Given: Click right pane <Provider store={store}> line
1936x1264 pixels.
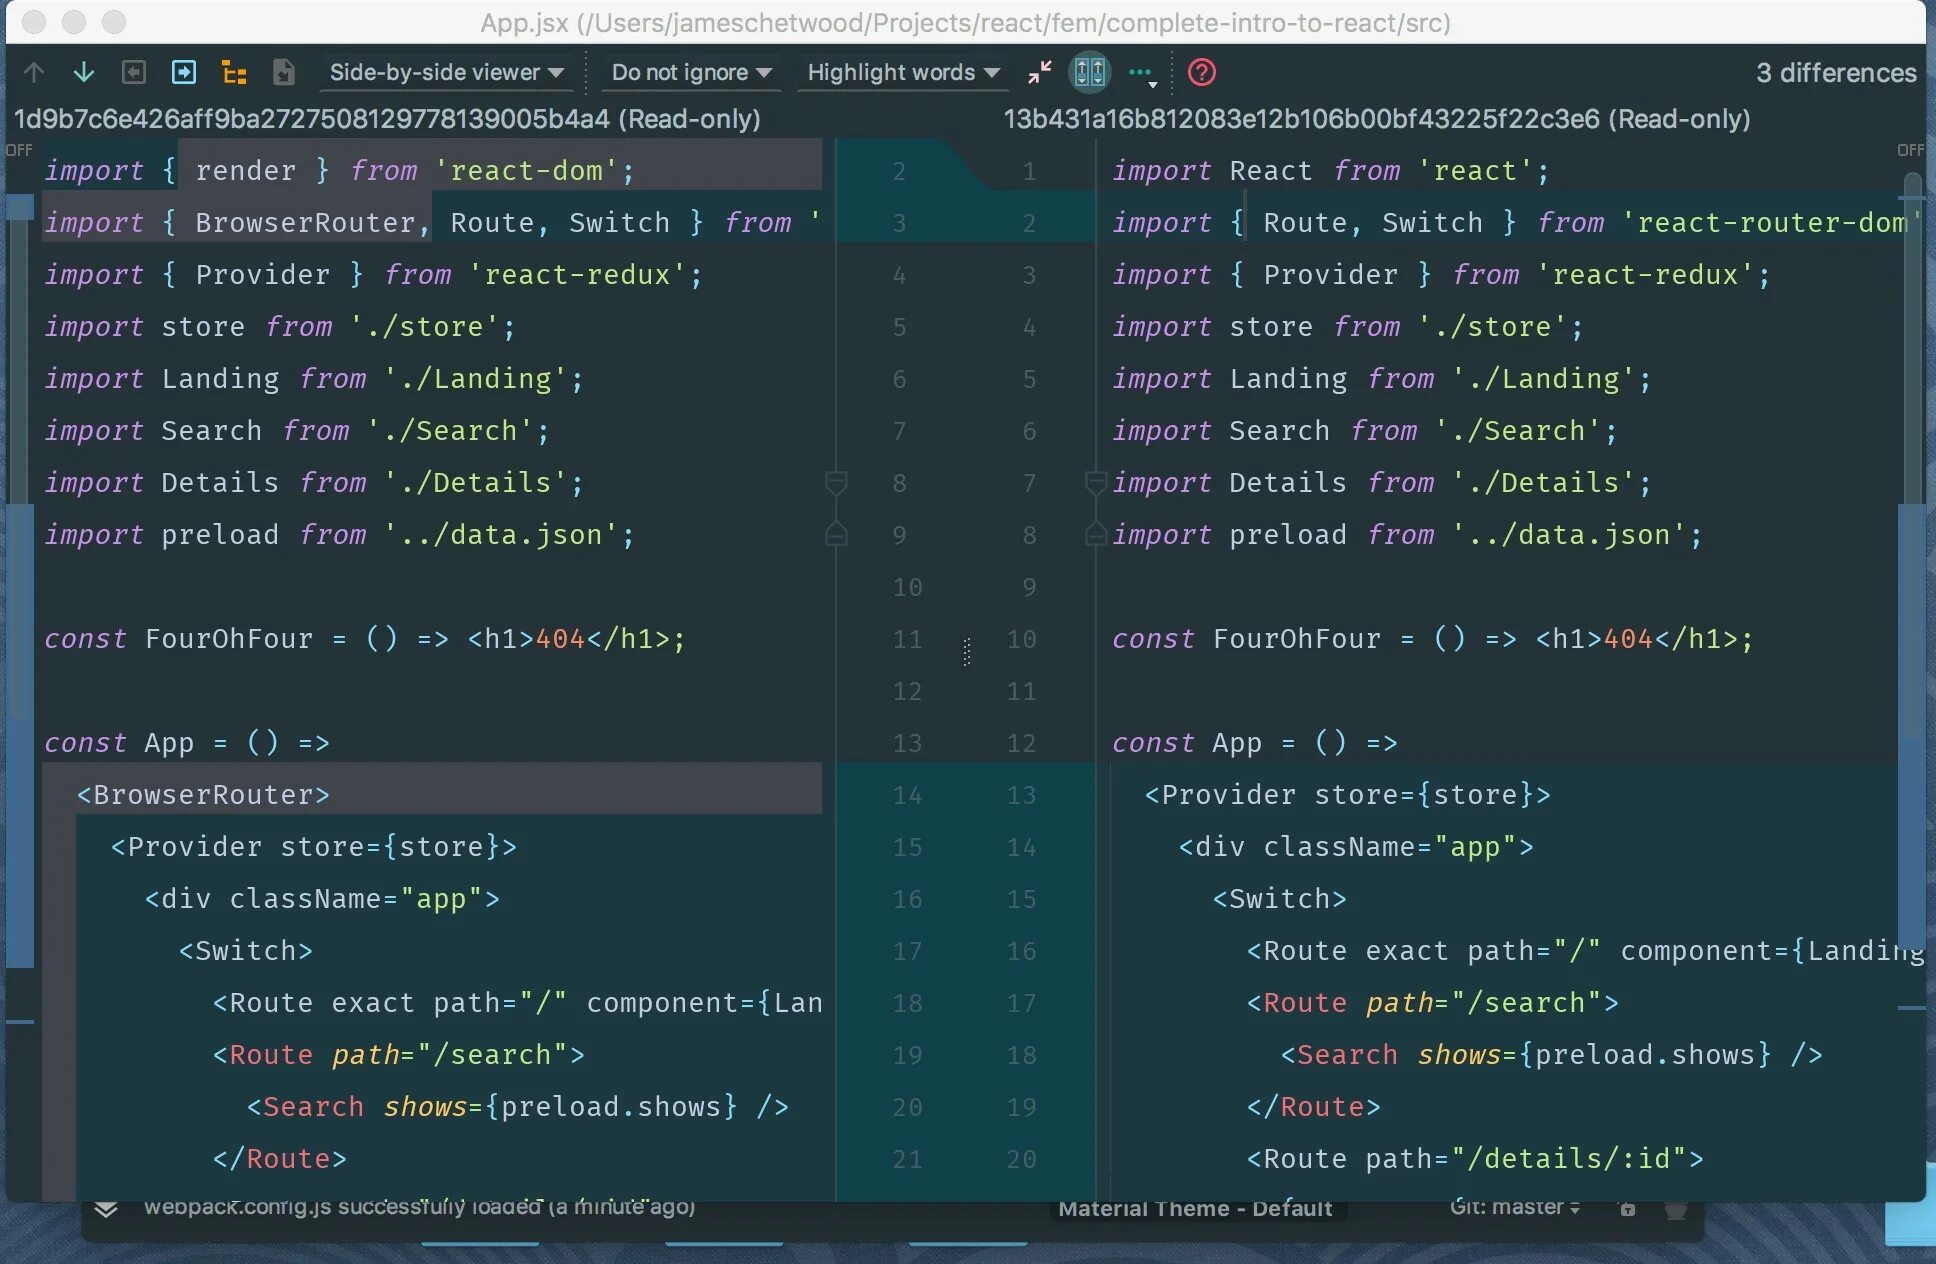Looking at the screenshot, I should 1347,795.
